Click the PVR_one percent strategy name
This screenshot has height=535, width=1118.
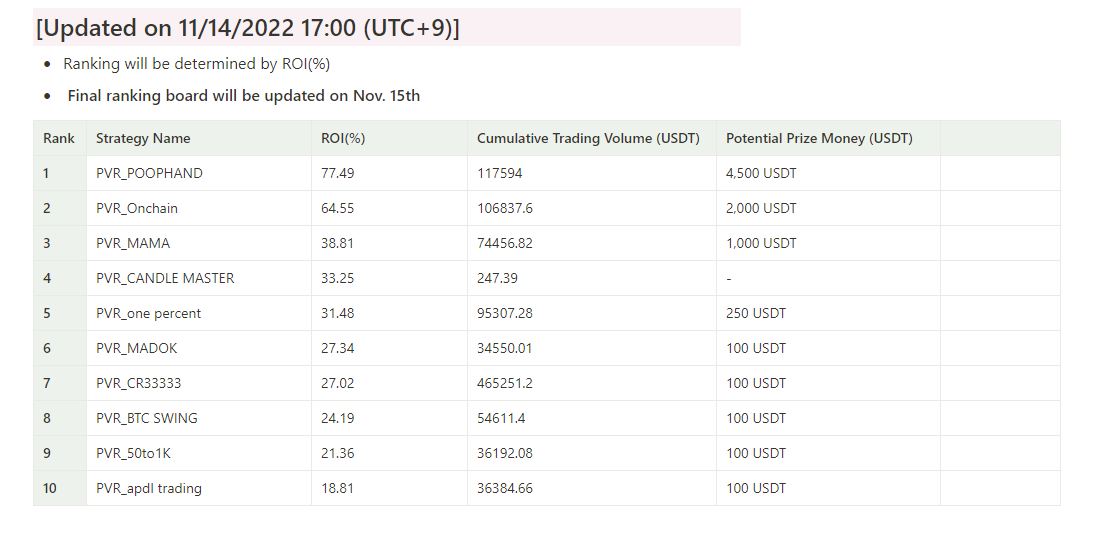(x=148, y=313)
